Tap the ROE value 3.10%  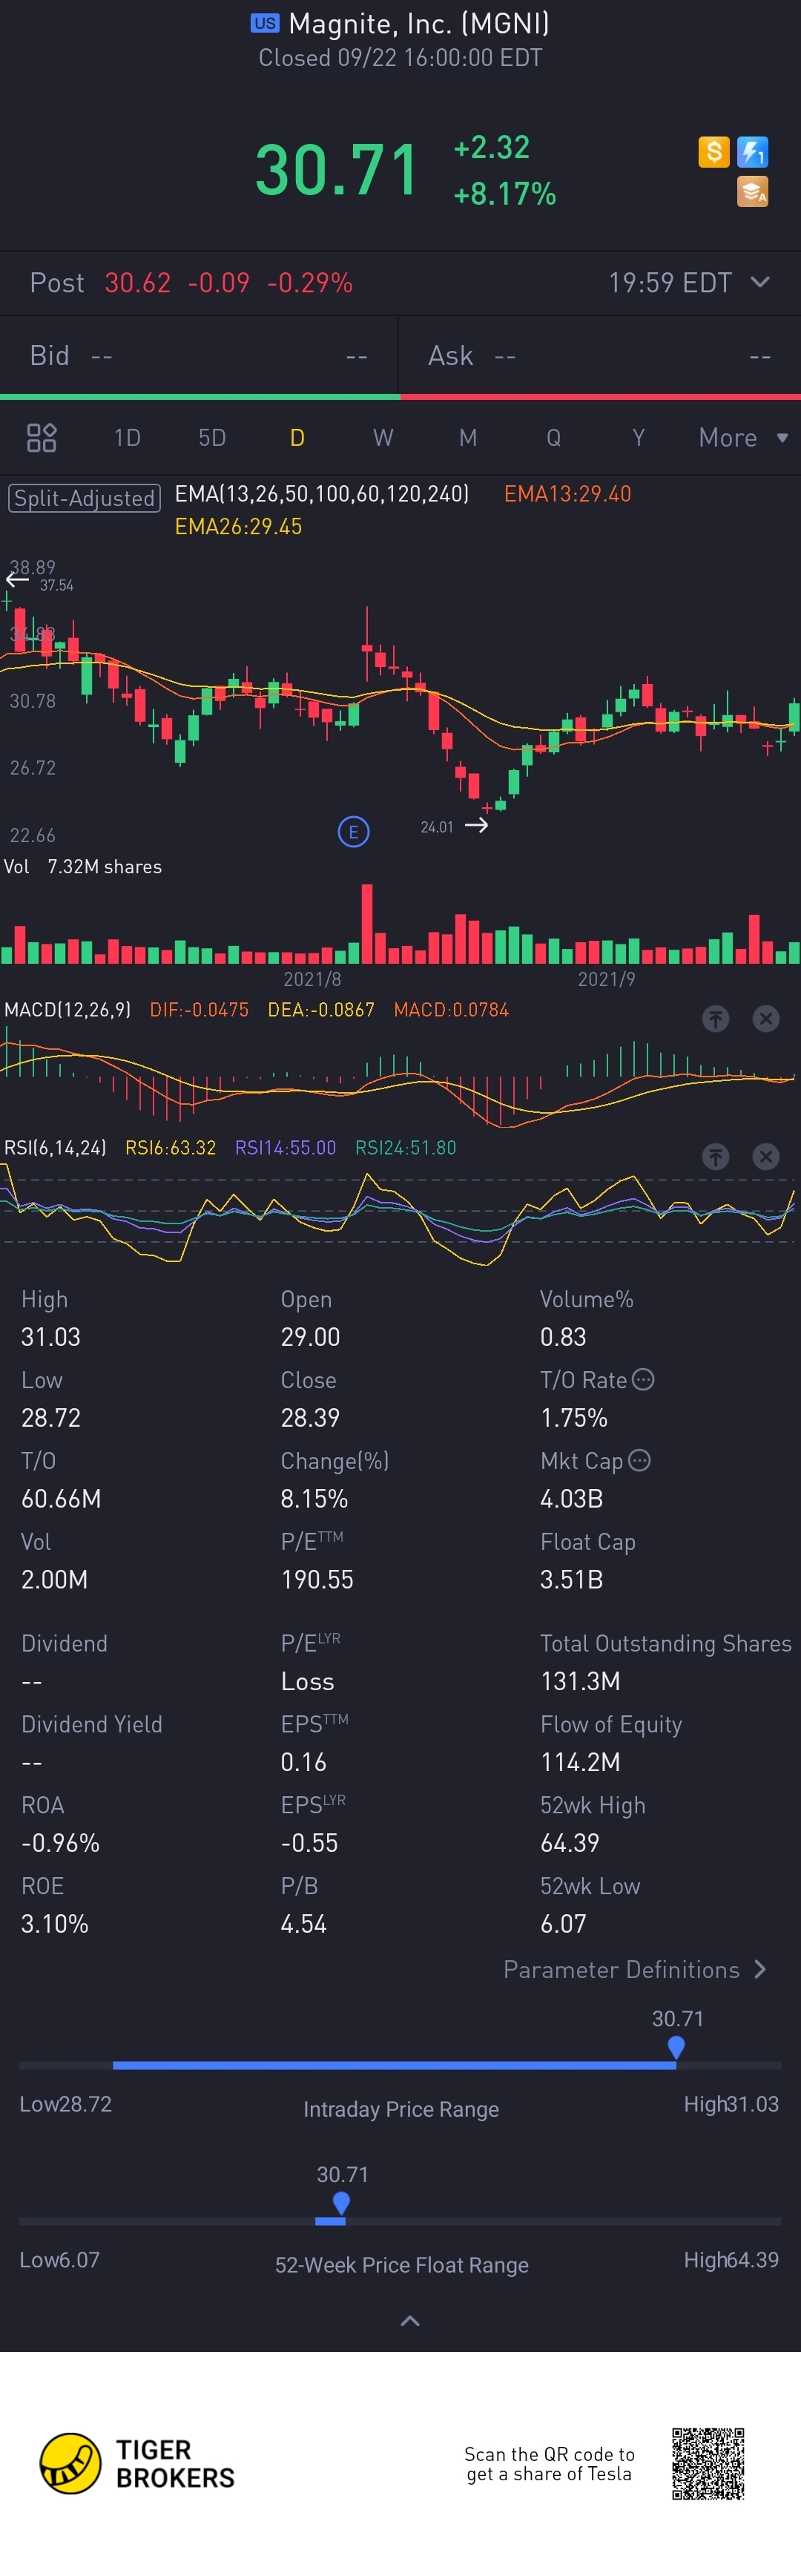pos(55,1924)
